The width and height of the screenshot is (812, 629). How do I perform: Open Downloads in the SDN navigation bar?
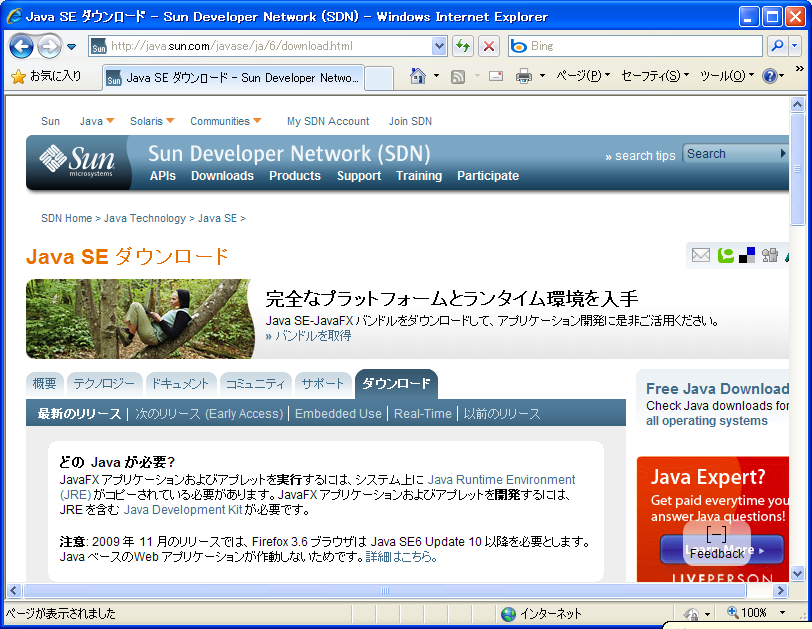click(x=222, y=176)
